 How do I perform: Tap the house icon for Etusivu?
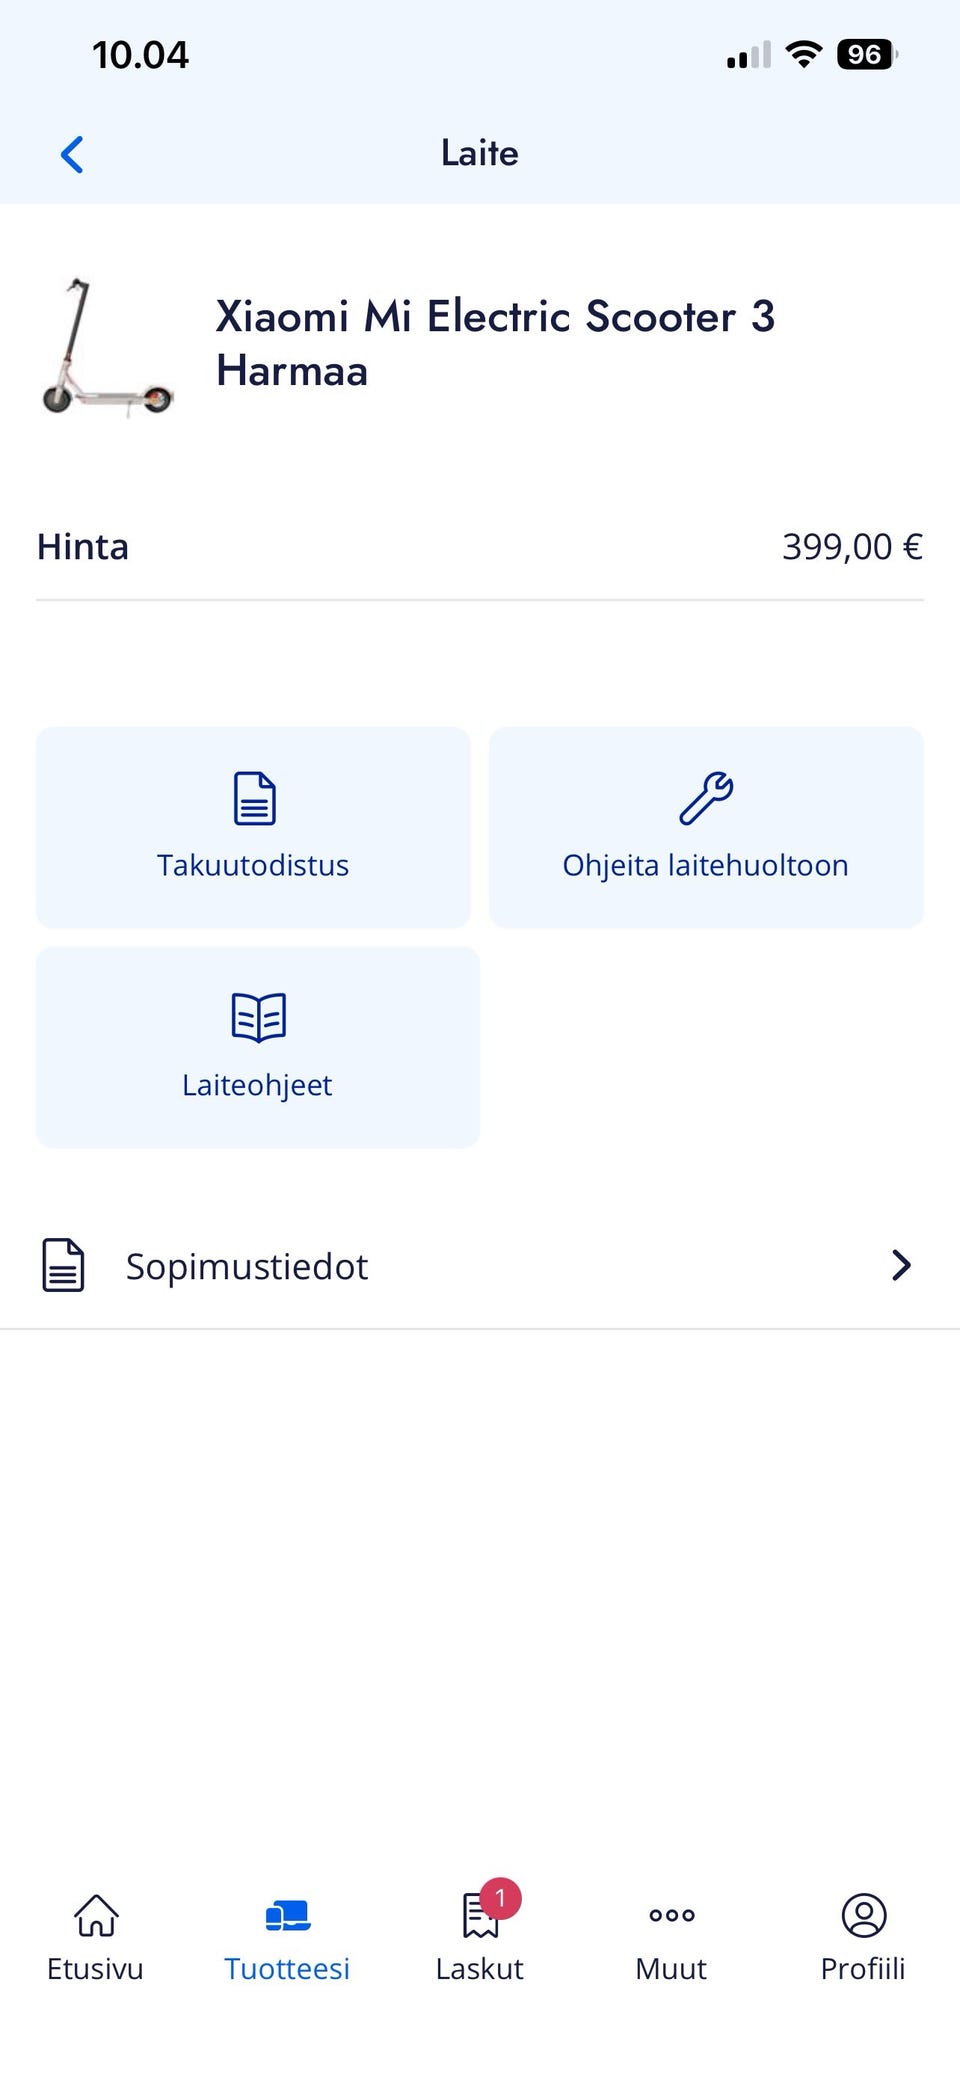[x=96, y=1915]
